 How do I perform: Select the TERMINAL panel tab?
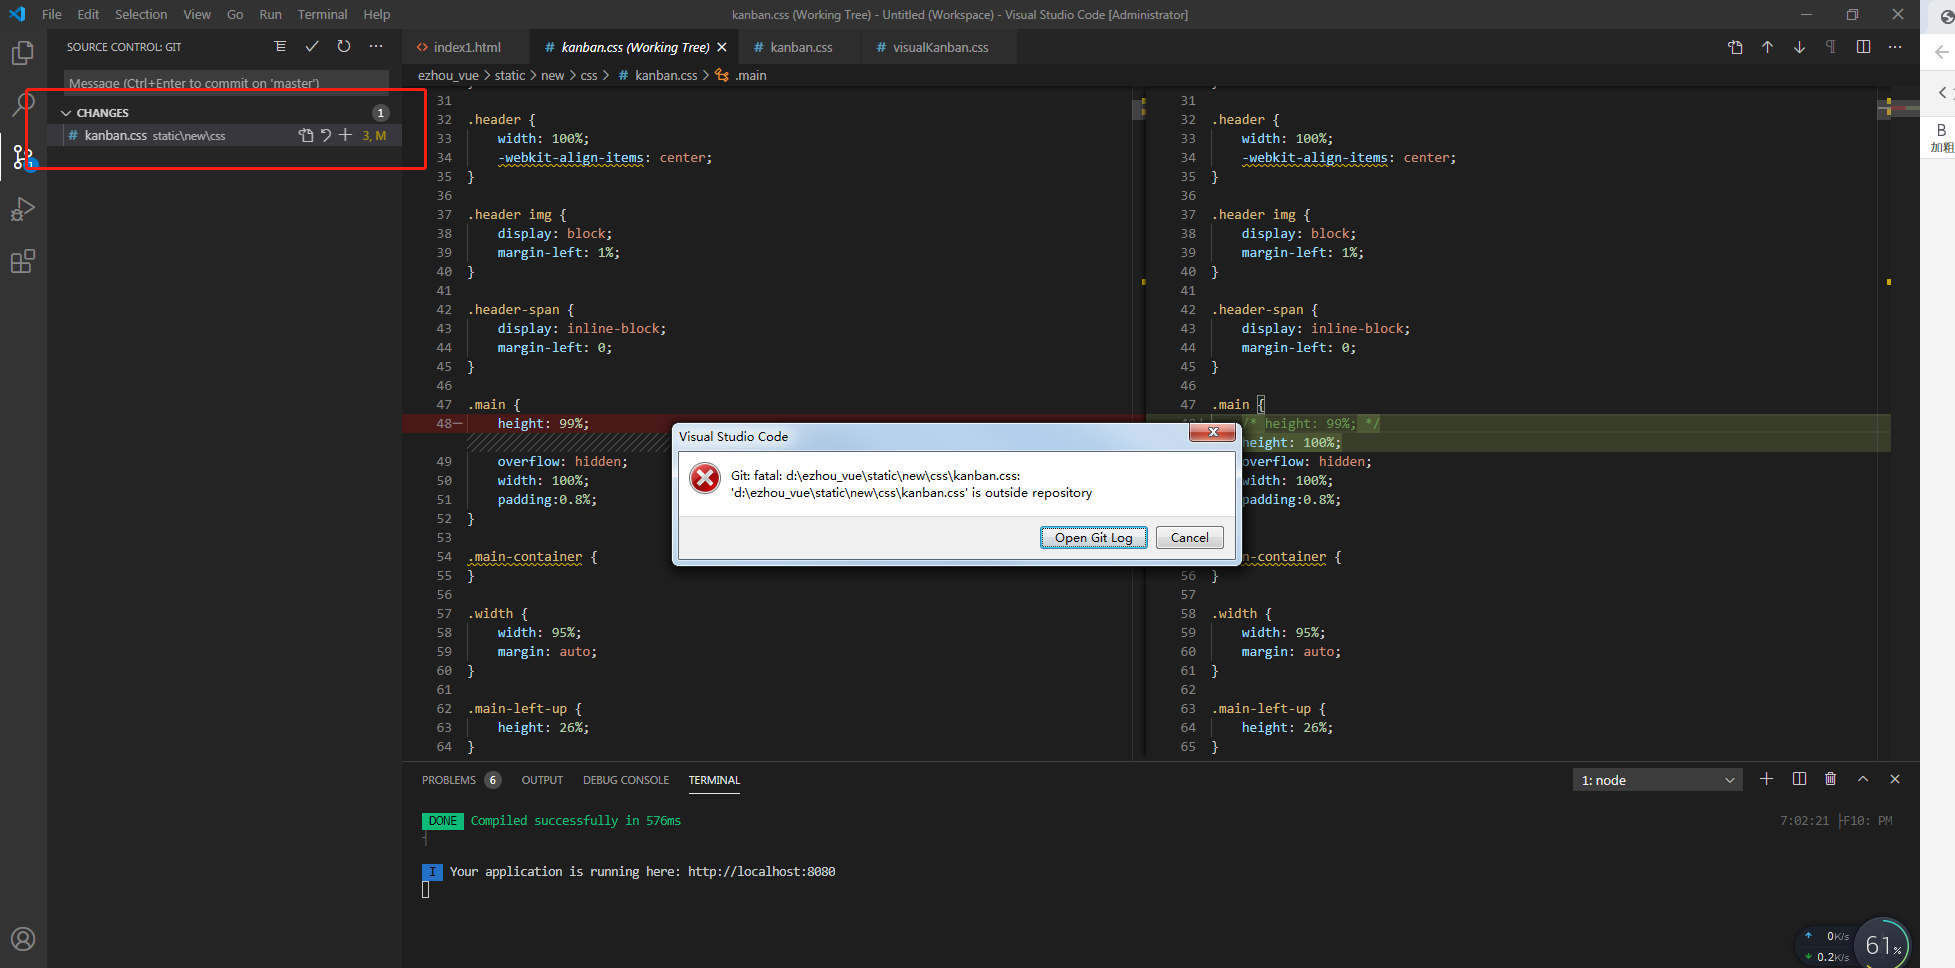pos(714,780)
